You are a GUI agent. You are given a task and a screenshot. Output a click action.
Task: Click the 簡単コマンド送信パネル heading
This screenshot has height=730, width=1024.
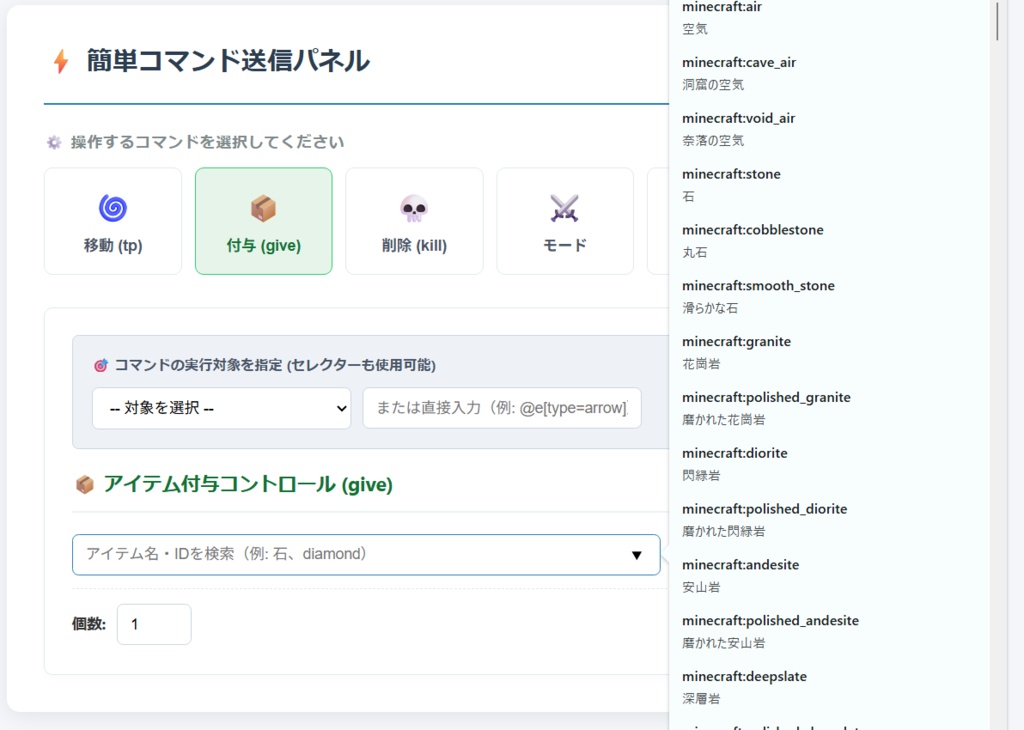click(x=228, y=61)
